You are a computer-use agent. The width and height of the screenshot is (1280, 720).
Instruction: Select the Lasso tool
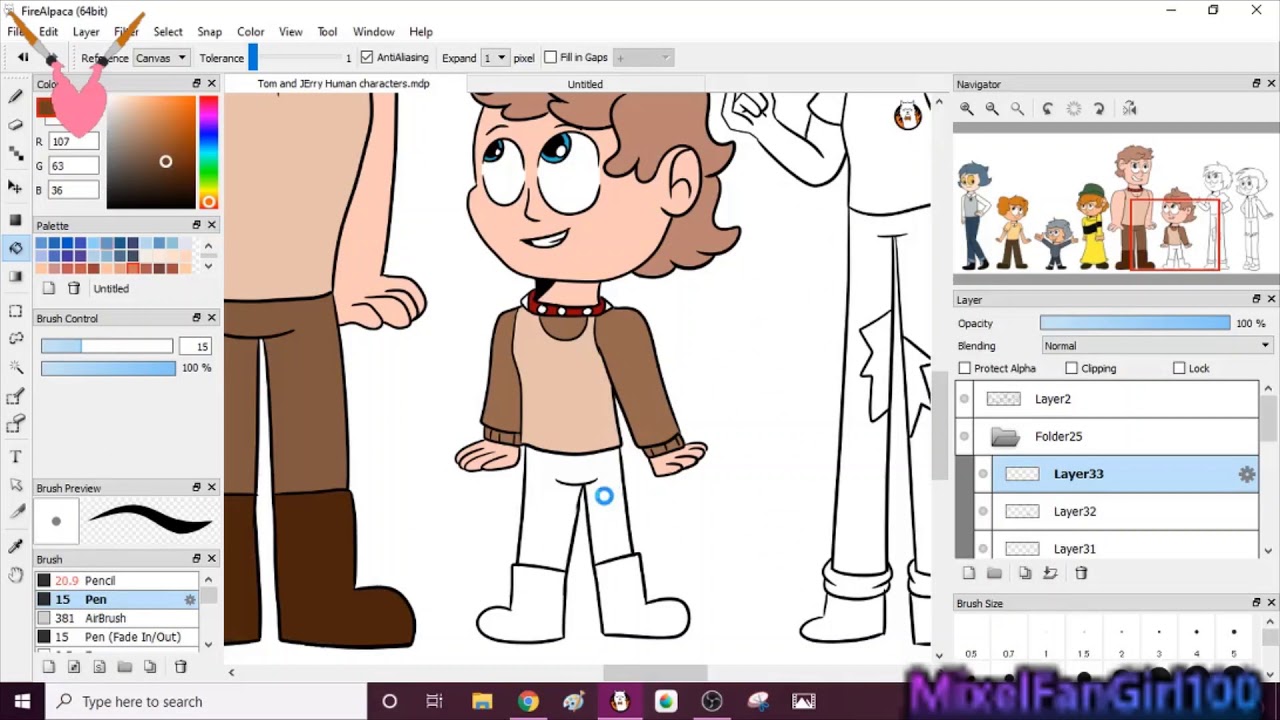tap(15, 339)
